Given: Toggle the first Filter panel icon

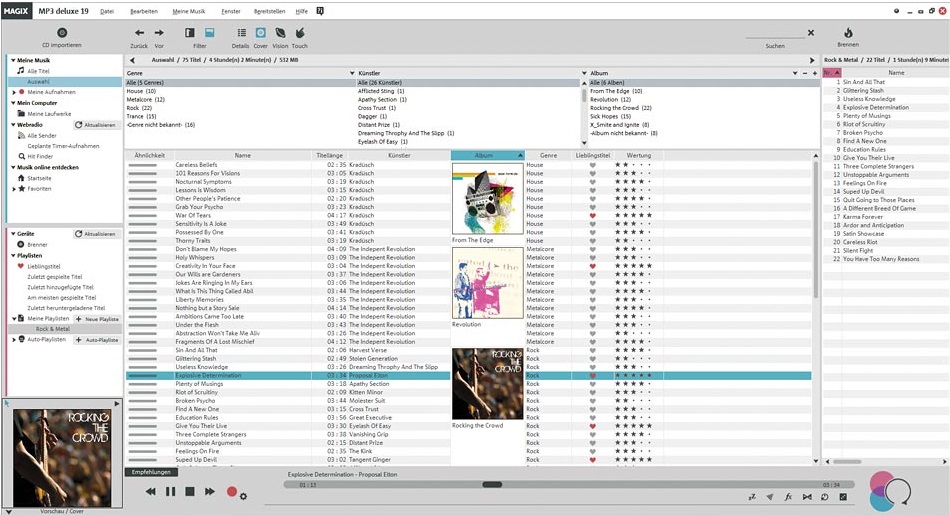Looking at the screenshot, I should click(190, 33).
